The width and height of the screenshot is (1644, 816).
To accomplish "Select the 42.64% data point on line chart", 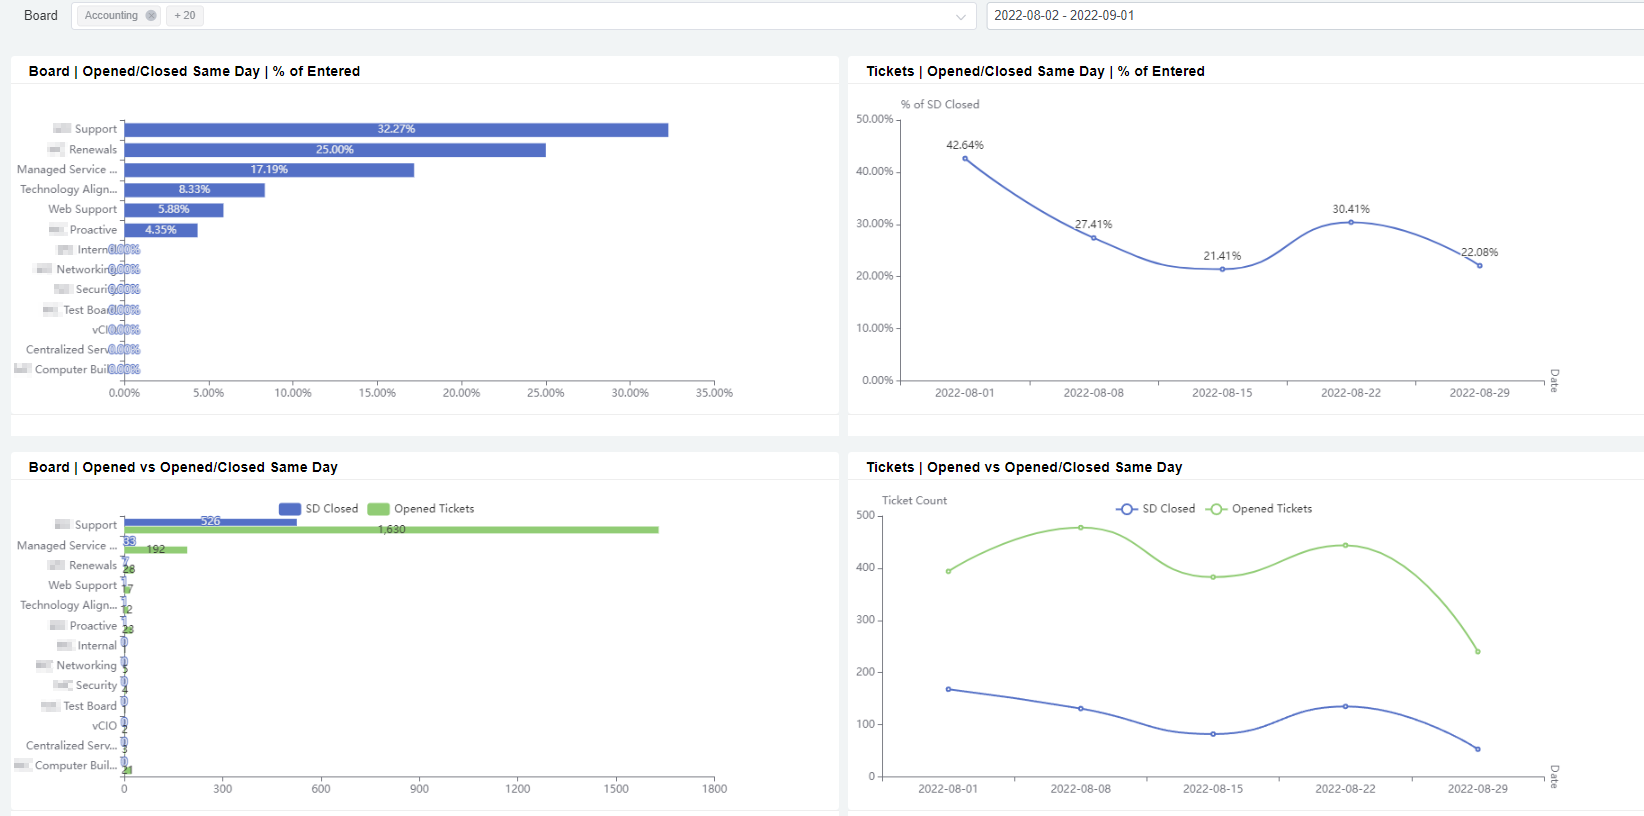I will pos(965,158).
